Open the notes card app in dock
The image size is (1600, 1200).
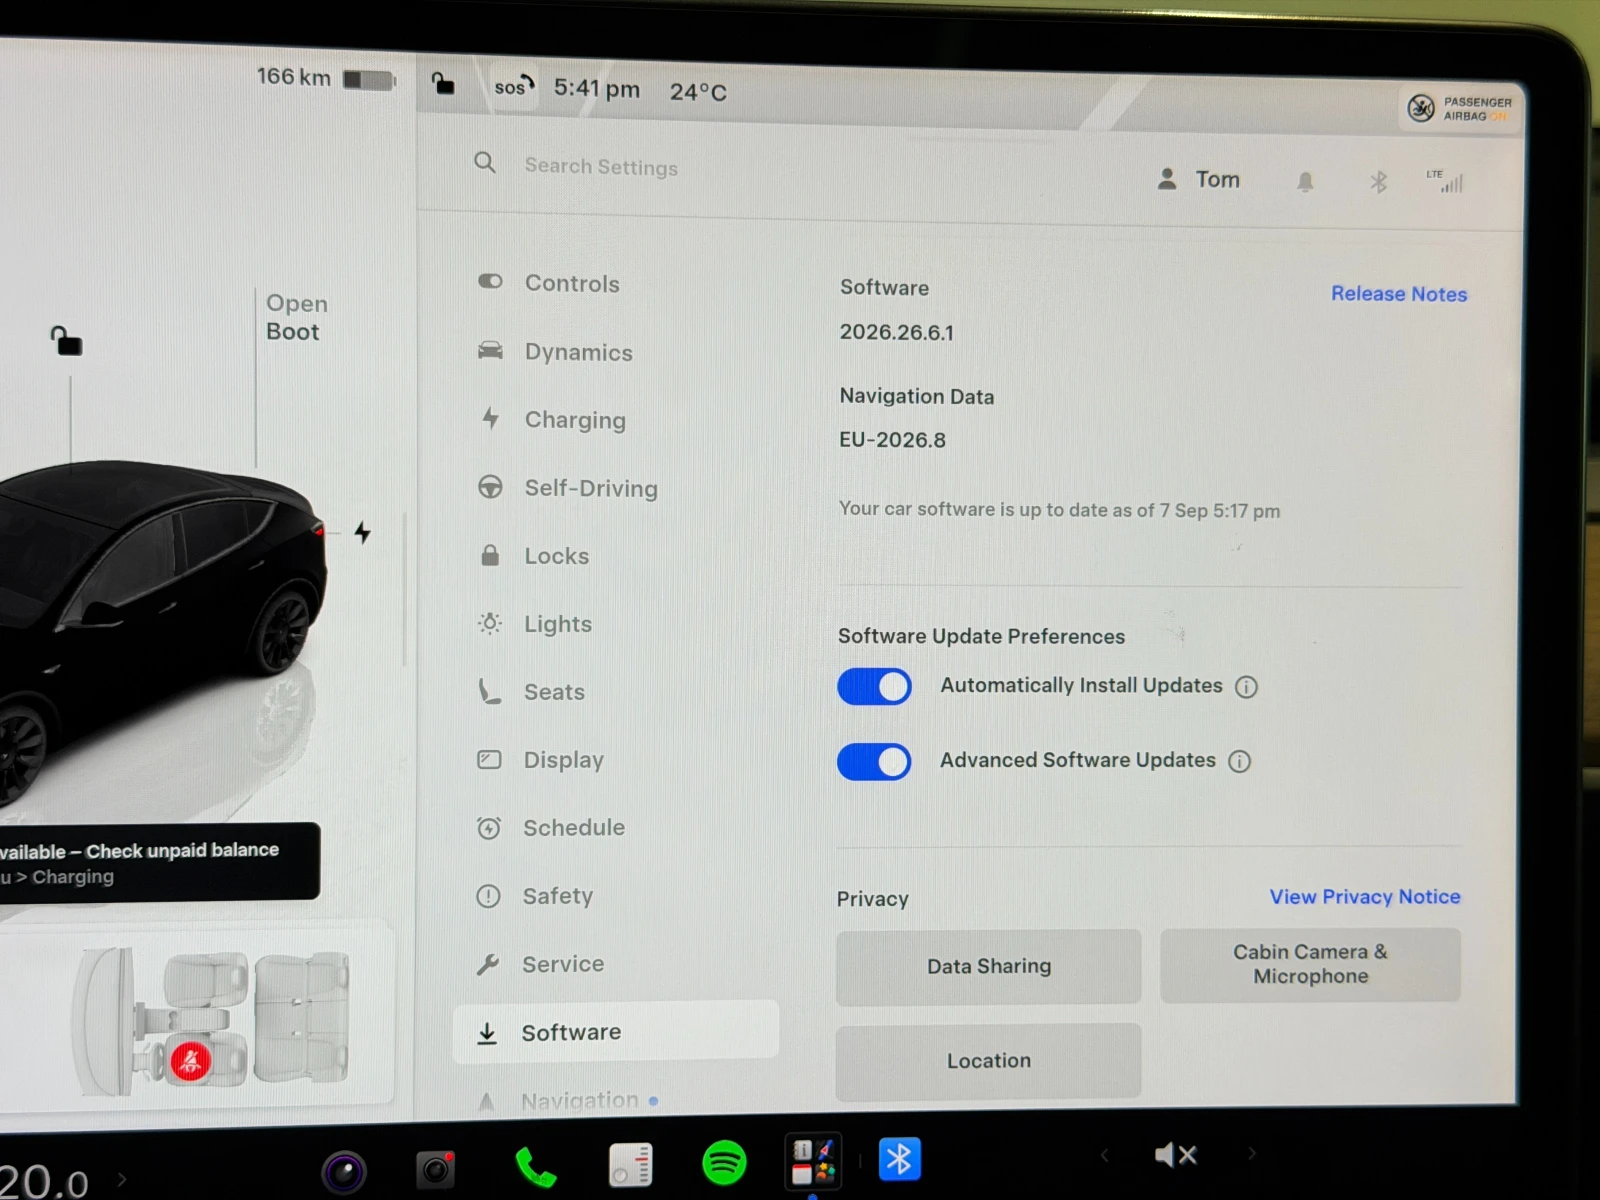click(631, 1164)
